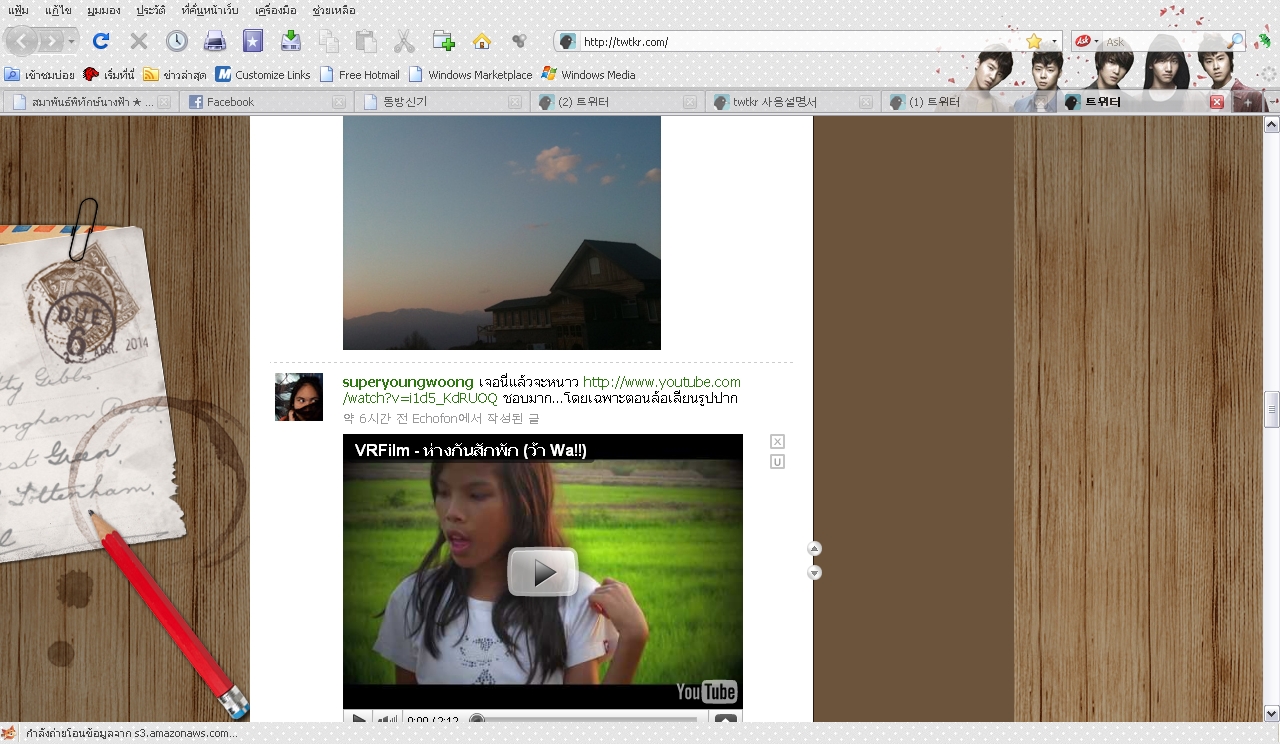This screenshot has height=744, width=1280.
Task: Bookmark this page with the star
Action: [1034, 42]
